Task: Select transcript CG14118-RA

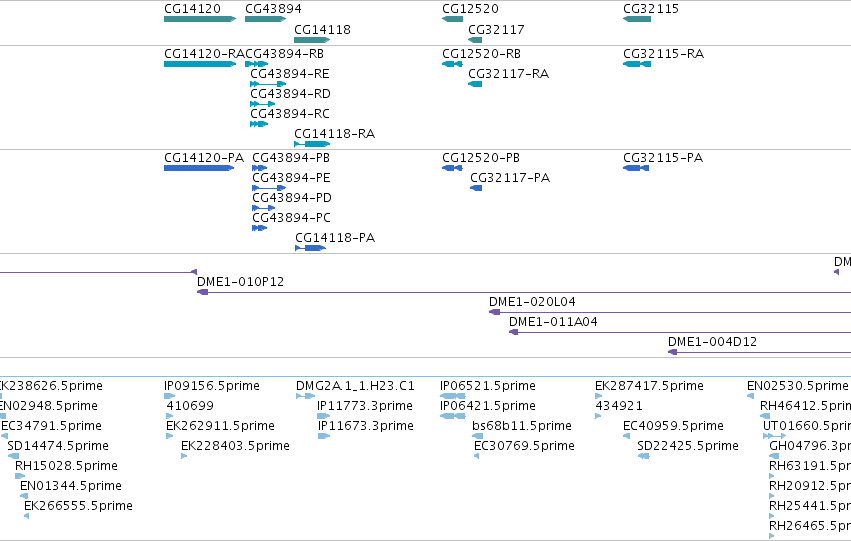Action: [312, 144]
